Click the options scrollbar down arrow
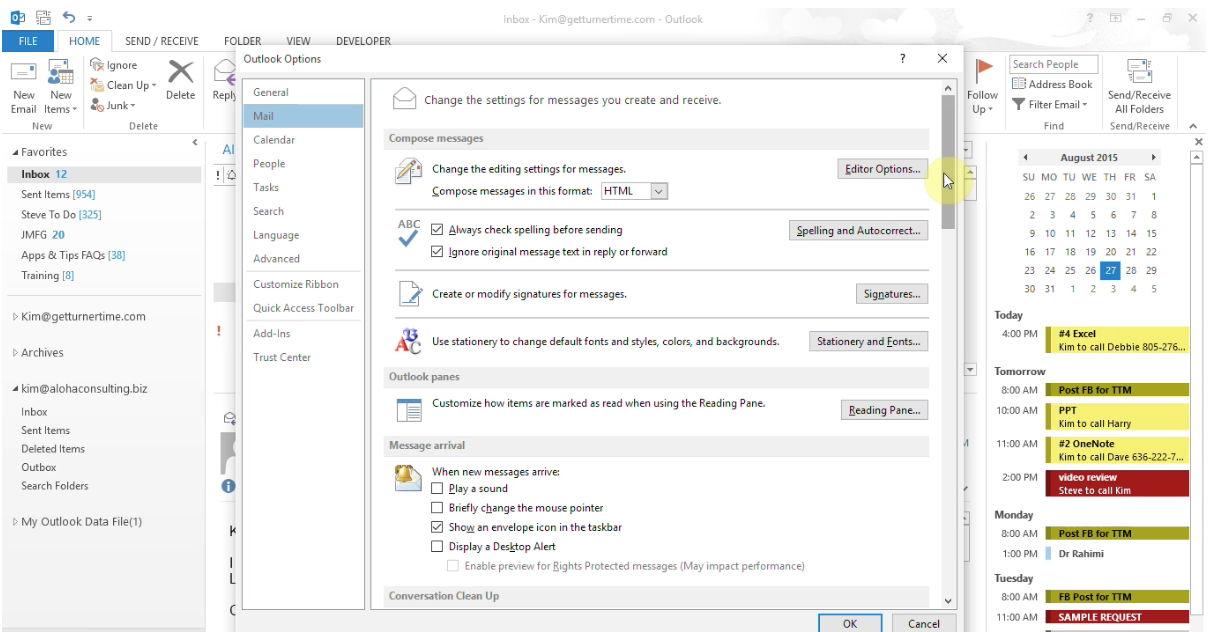This screenshot has width=1208, height=632. (948, 600)
